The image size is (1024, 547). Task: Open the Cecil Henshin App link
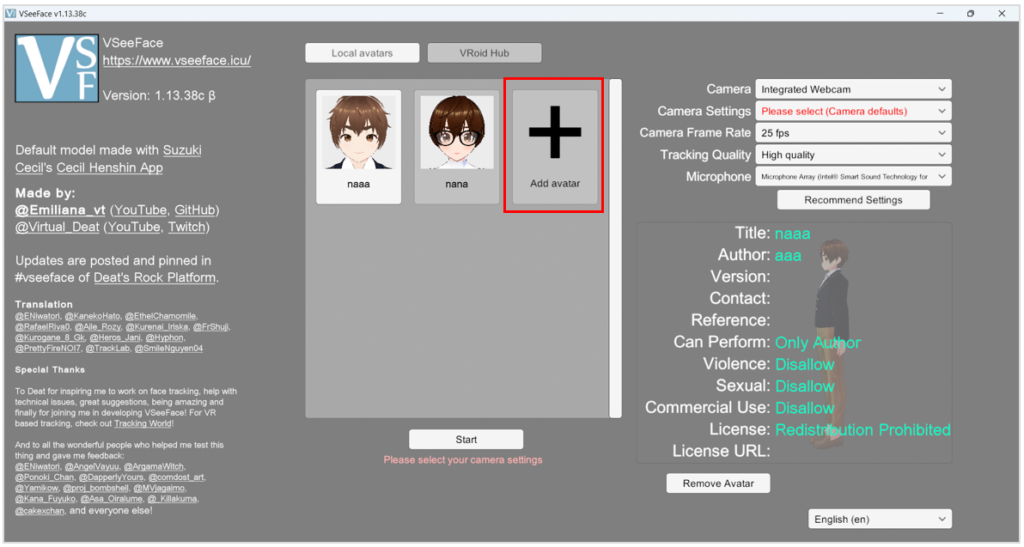(109, 168)
